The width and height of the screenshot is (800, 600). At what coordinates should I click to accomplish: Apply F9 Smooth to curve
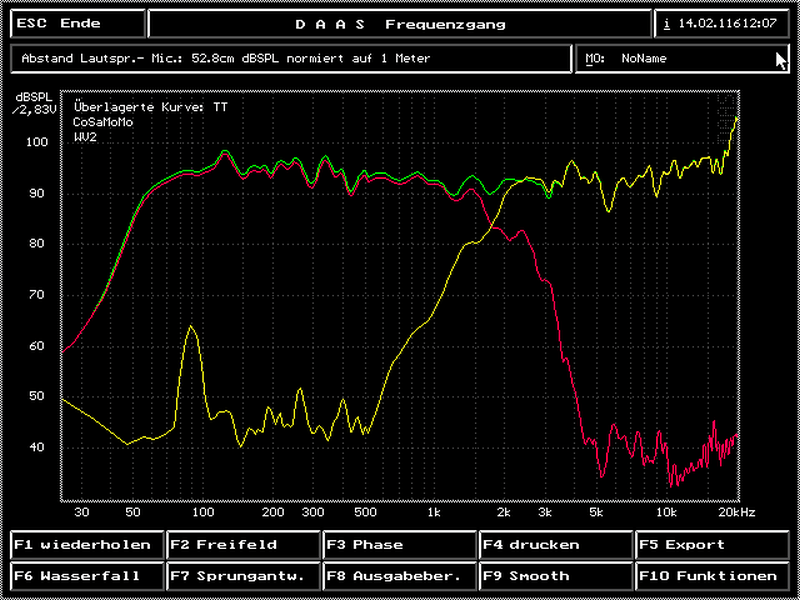[555, 576]
